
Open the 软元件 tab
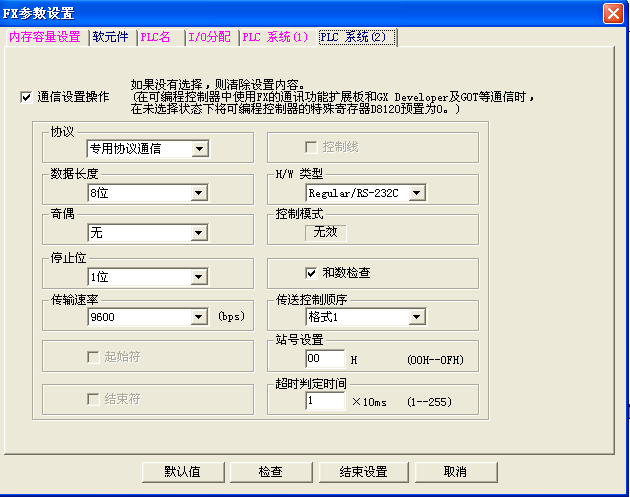112,37
